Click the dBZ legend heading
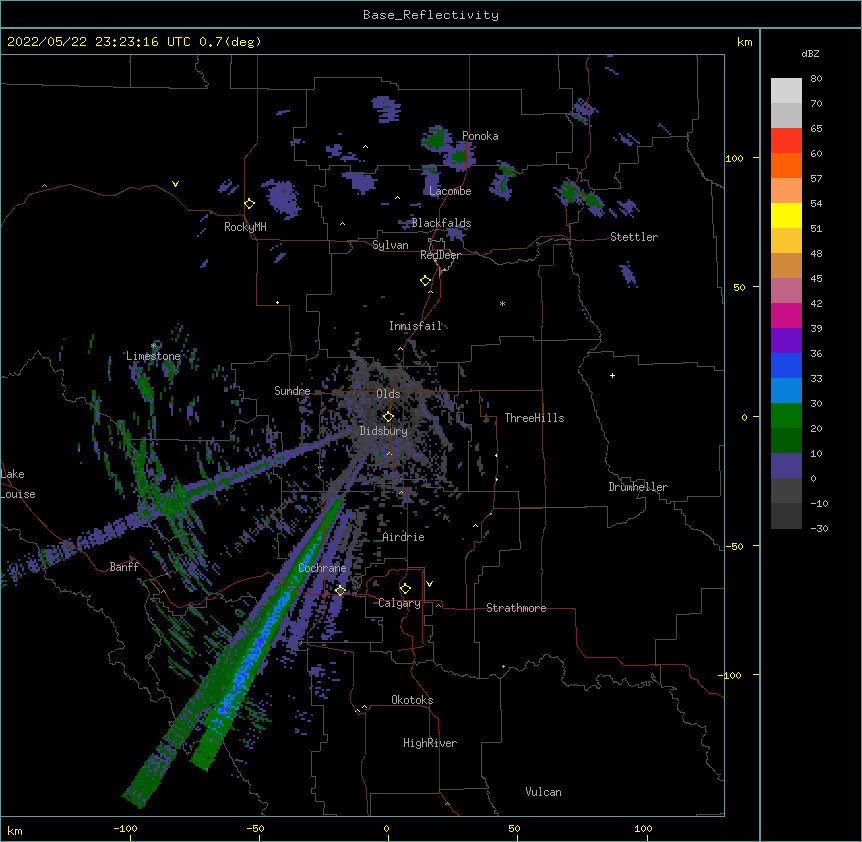Screen dimensions: 862x842 [810, 53]
